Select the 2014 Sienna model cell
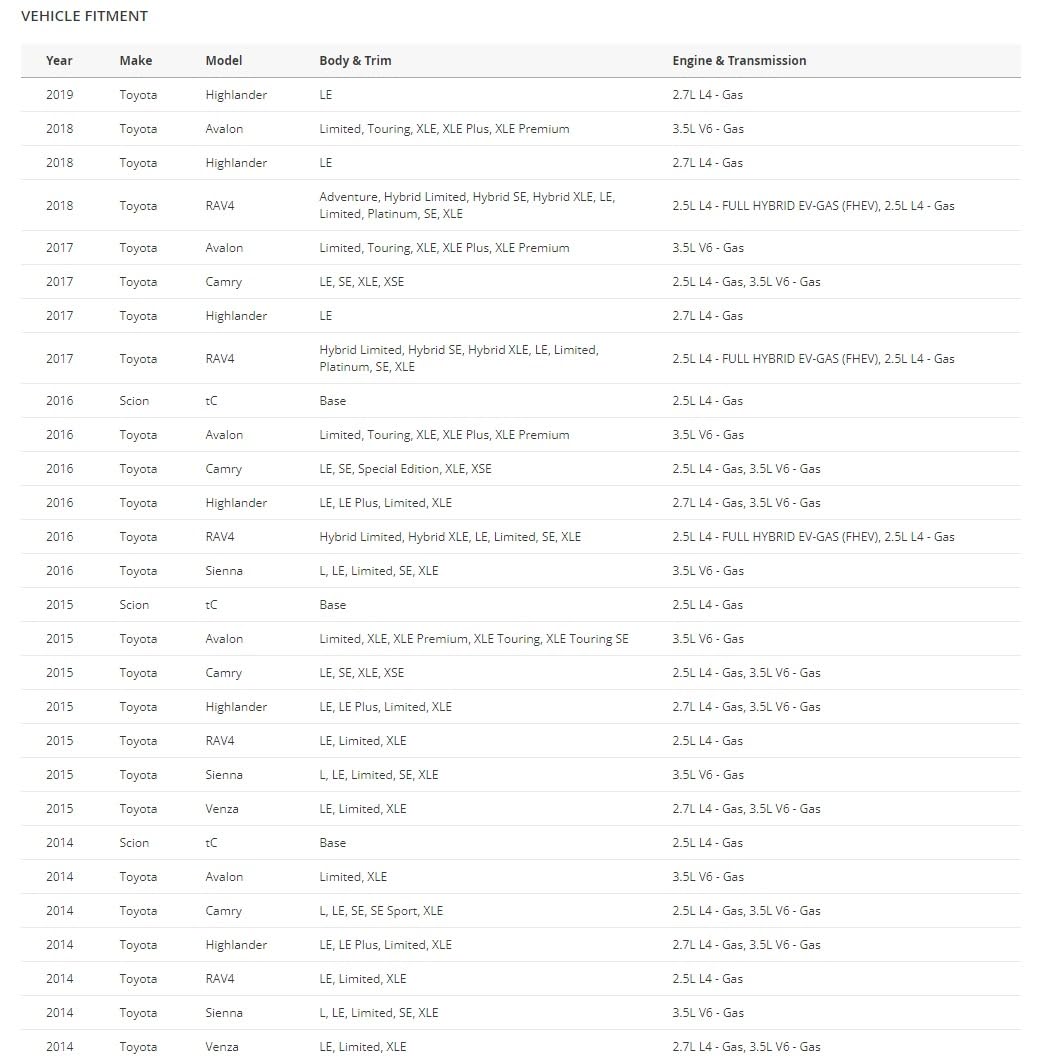 click(224, 1013)
